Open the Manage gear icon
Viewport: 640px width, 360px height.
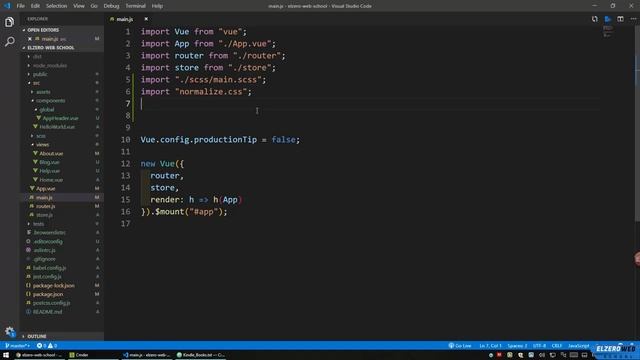[x=9, y=331]
